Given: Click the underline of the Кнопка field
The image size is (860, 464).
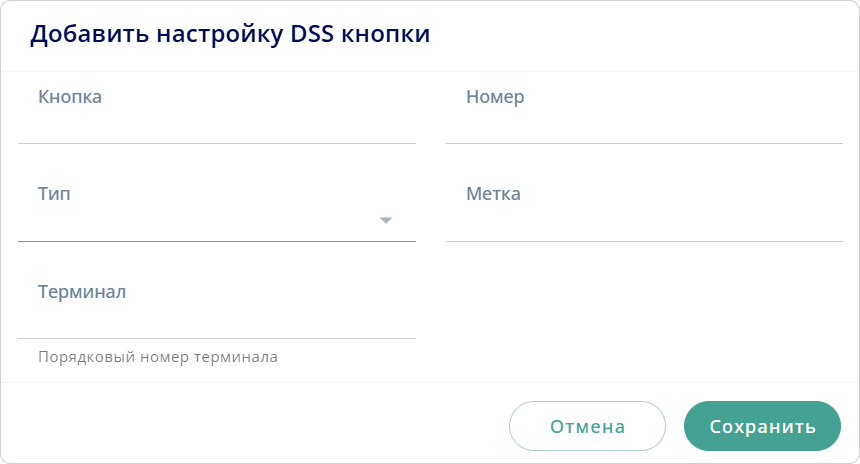Looking at the screenshot, I should coord(216,143).
